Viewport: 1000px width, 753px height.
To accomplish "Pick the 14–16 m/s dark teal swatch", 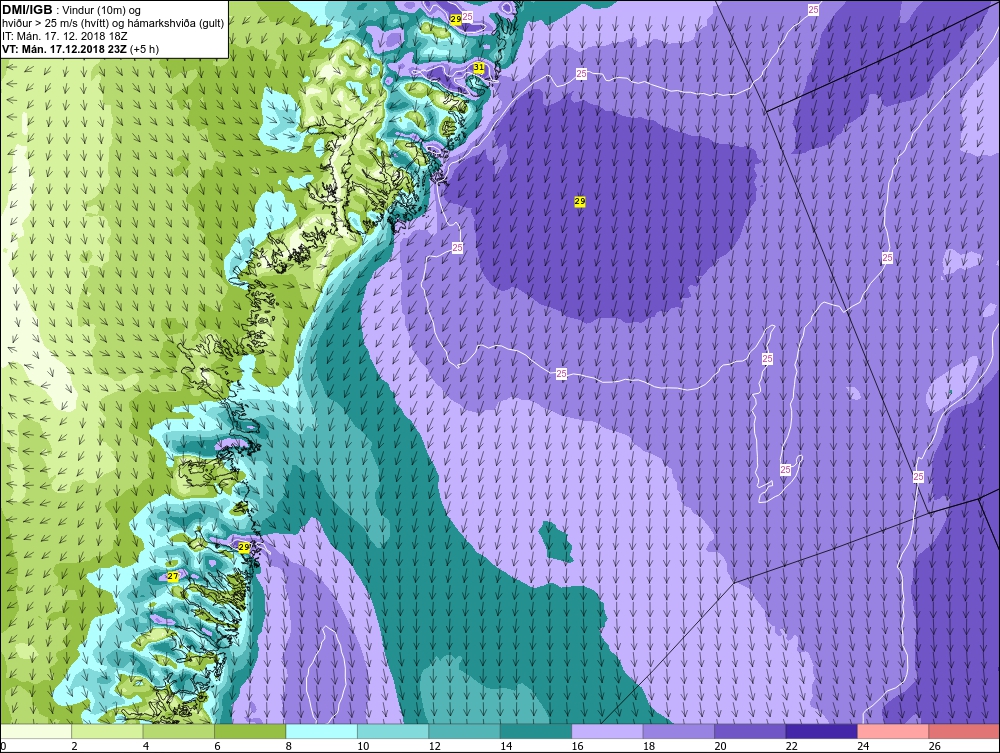I will [536, 731].
